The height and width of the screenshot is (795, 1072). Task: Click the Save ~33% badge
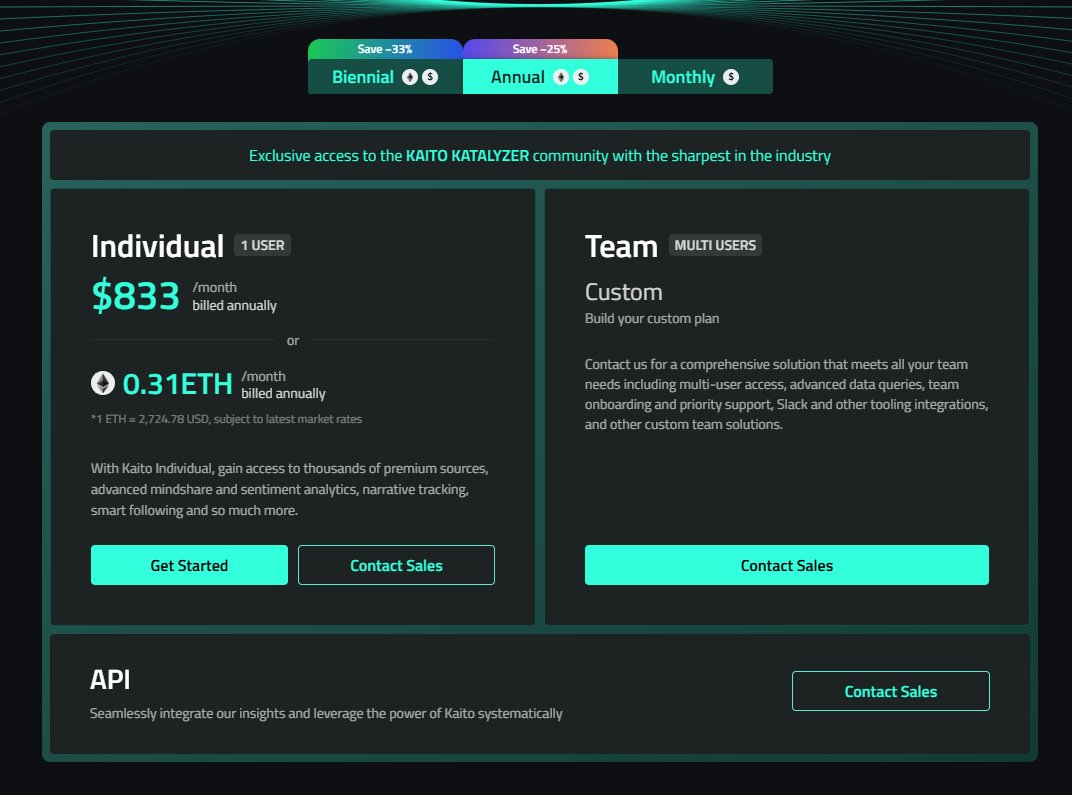(x=385, y=49)
